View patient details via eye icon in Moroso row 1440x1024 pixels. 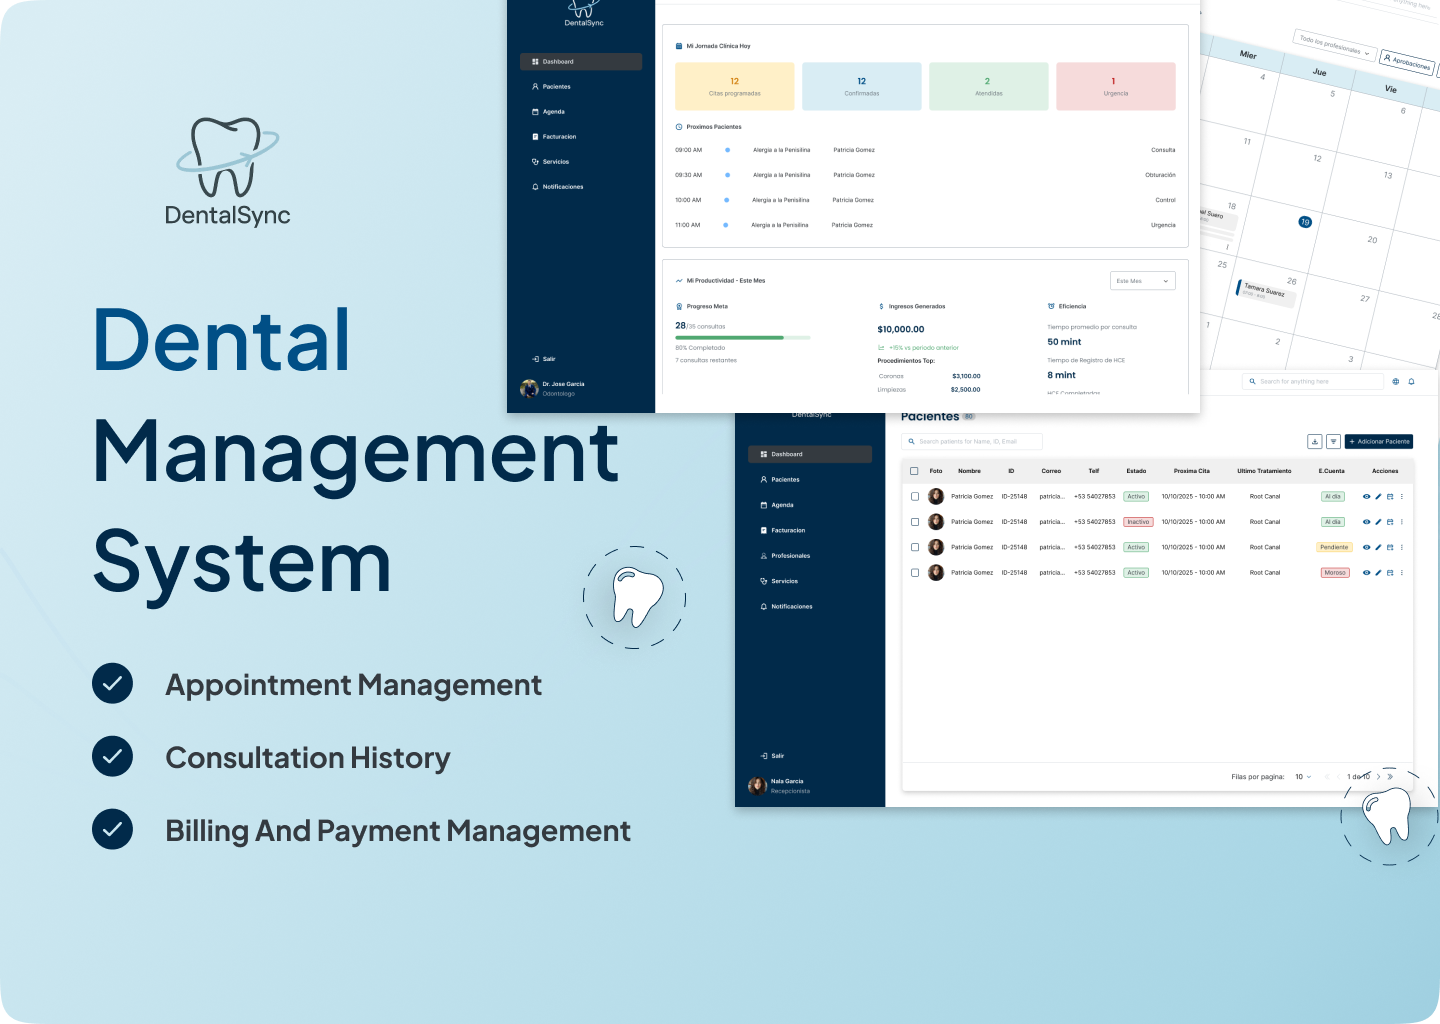coord(1366,573)
